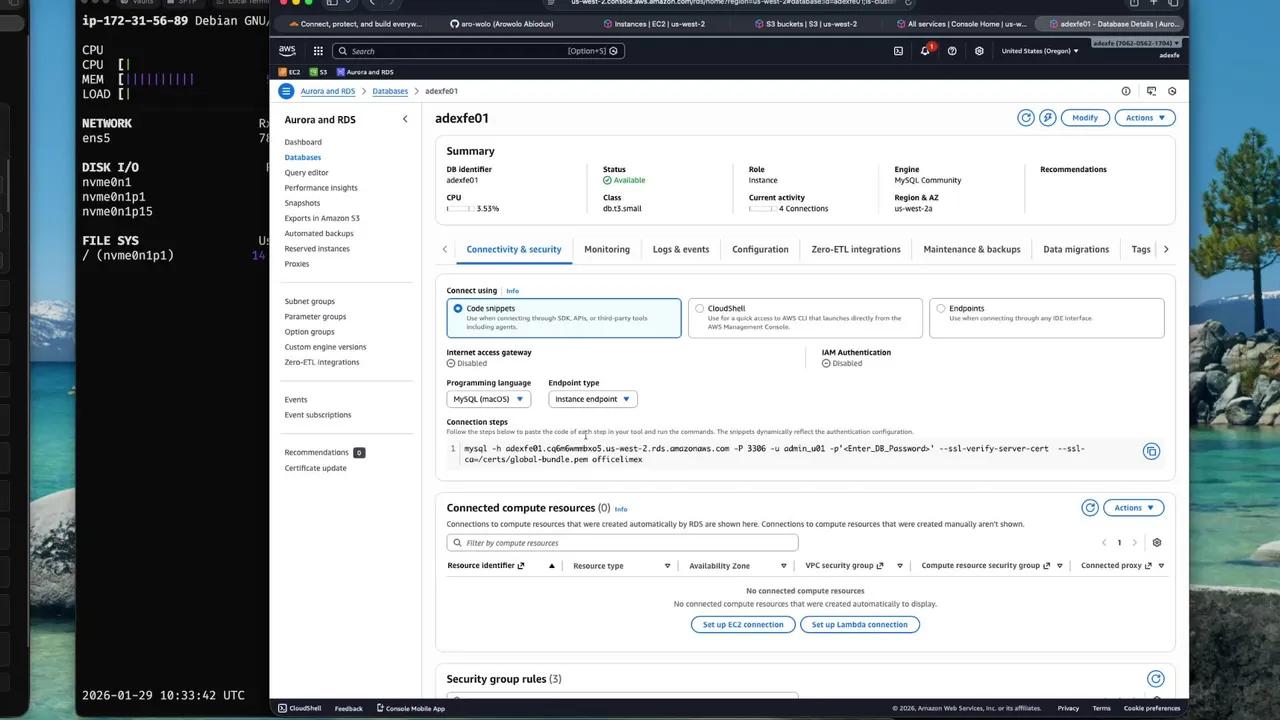
Task: Open Certificate update in sidebar
Action: pos(315,468)
